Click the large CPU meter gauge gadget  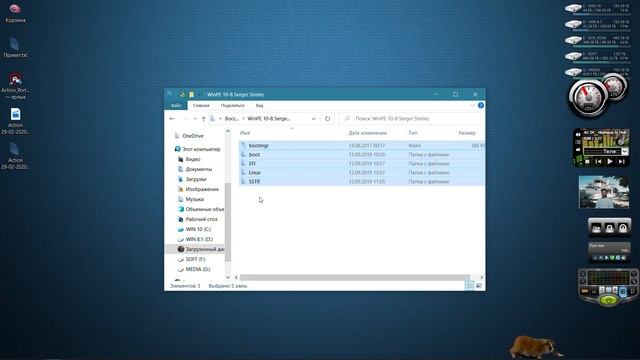[588, 97]
